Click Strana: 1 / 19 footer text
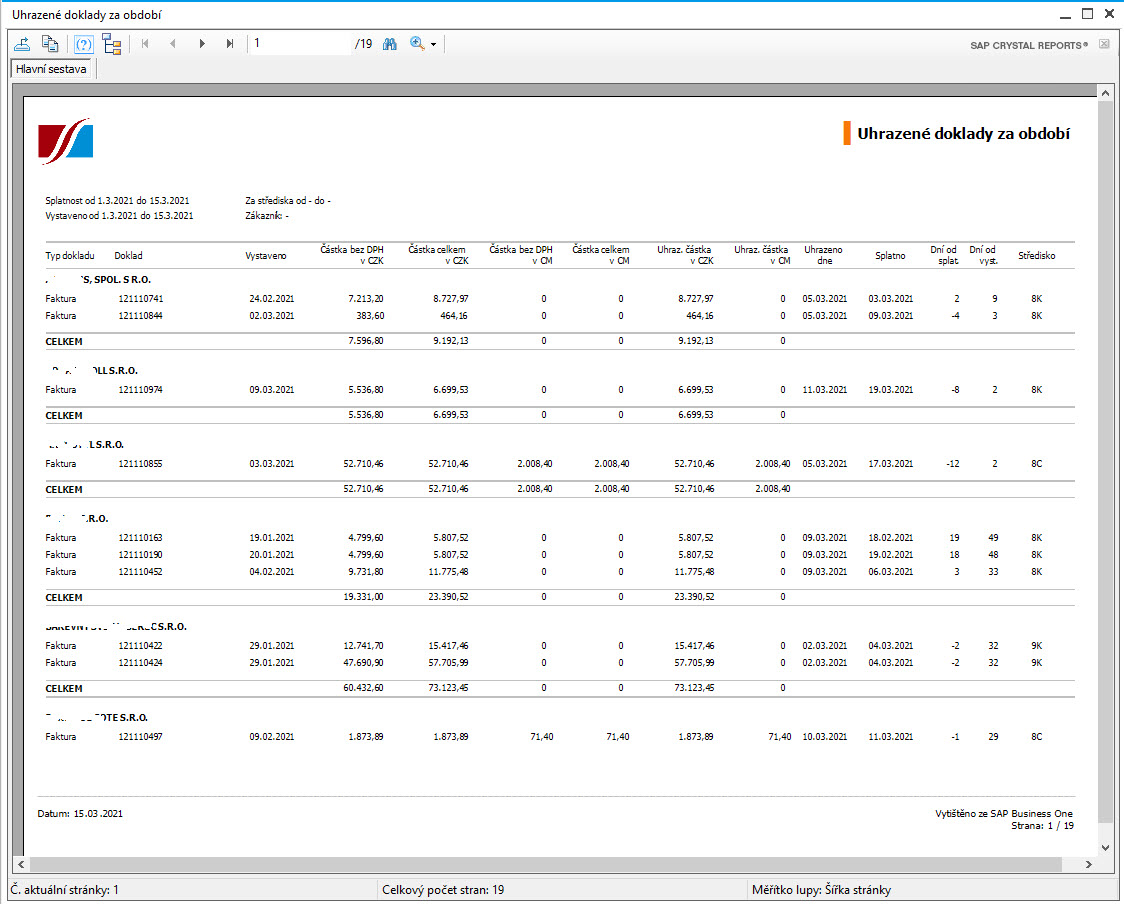The image size is (1124, 904). [1042, 826]
